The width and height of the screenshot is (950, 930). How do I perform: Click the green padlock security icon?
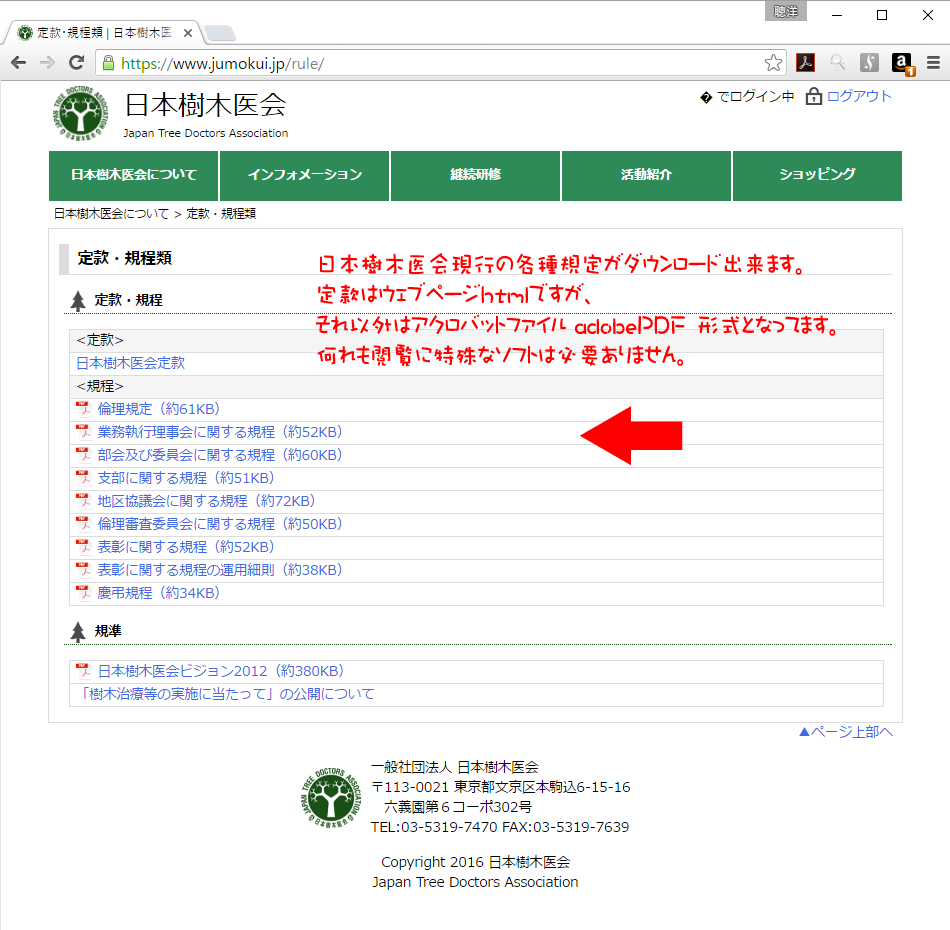coord(108,63)
